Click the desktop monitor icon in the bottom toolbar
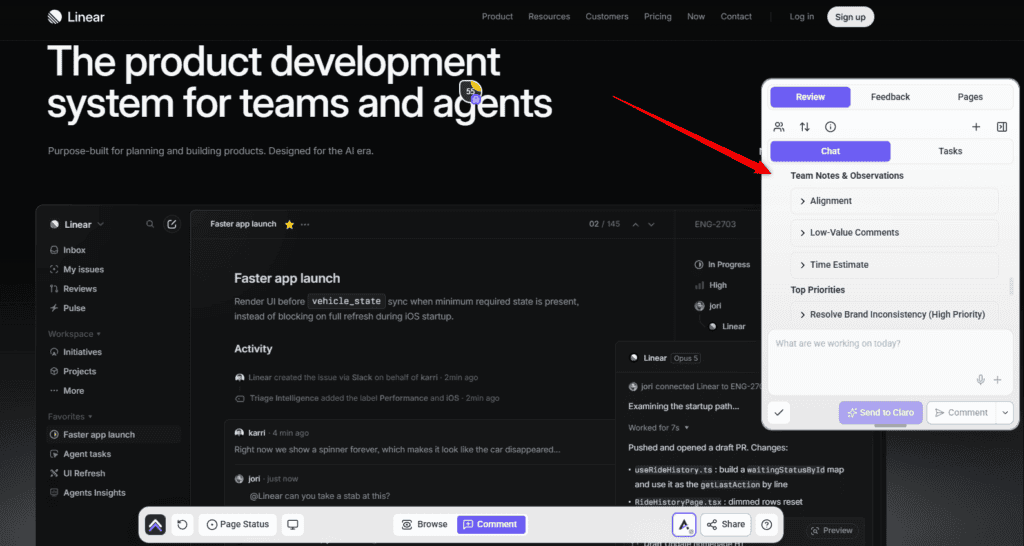 [293, 524]
